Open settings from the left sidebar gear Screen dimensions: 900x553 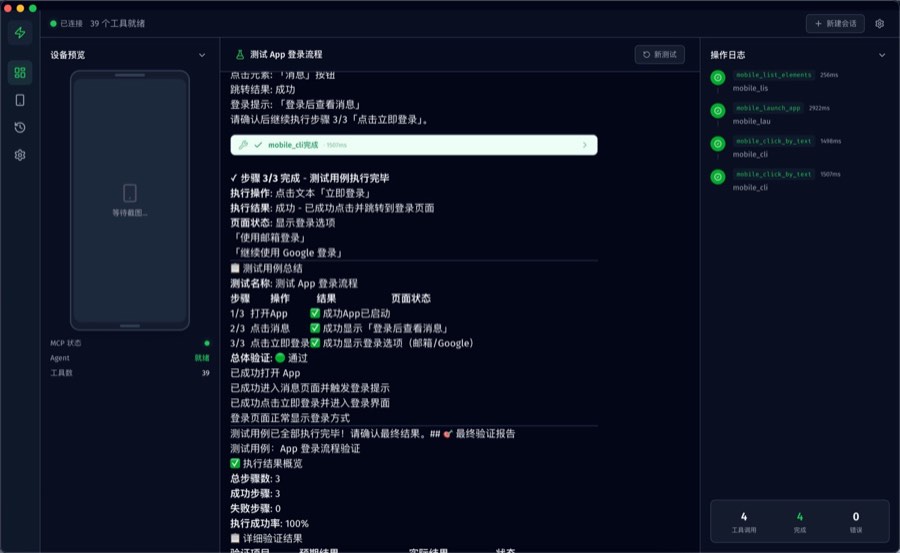point(20,155)
